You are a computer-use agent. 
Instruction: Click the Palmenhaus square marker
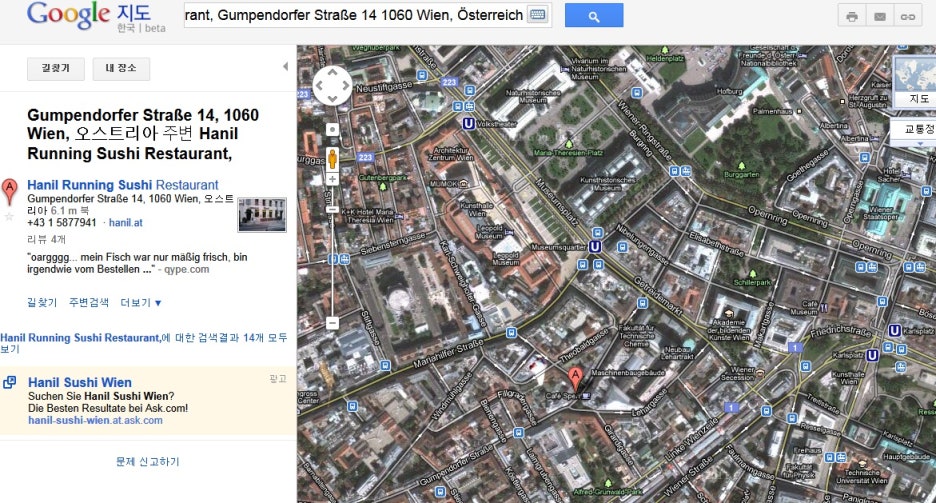pyautogui.click(x=800, y=111)
